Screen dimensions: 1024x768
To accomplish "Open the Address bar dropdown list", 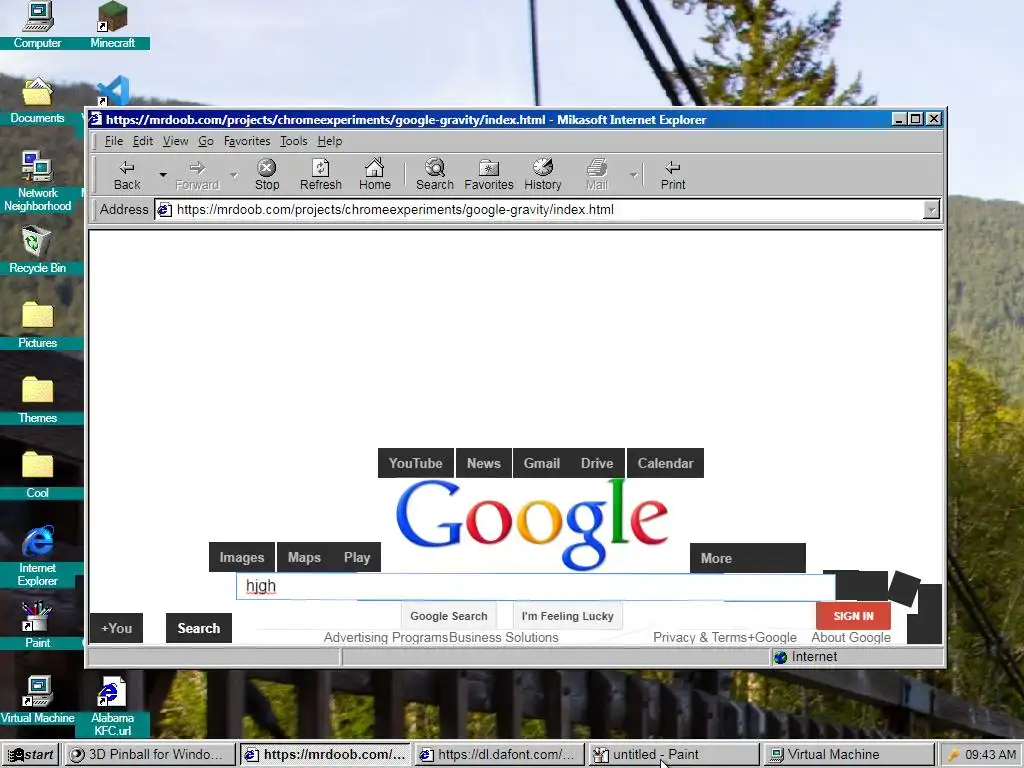I will click(931, 210).
